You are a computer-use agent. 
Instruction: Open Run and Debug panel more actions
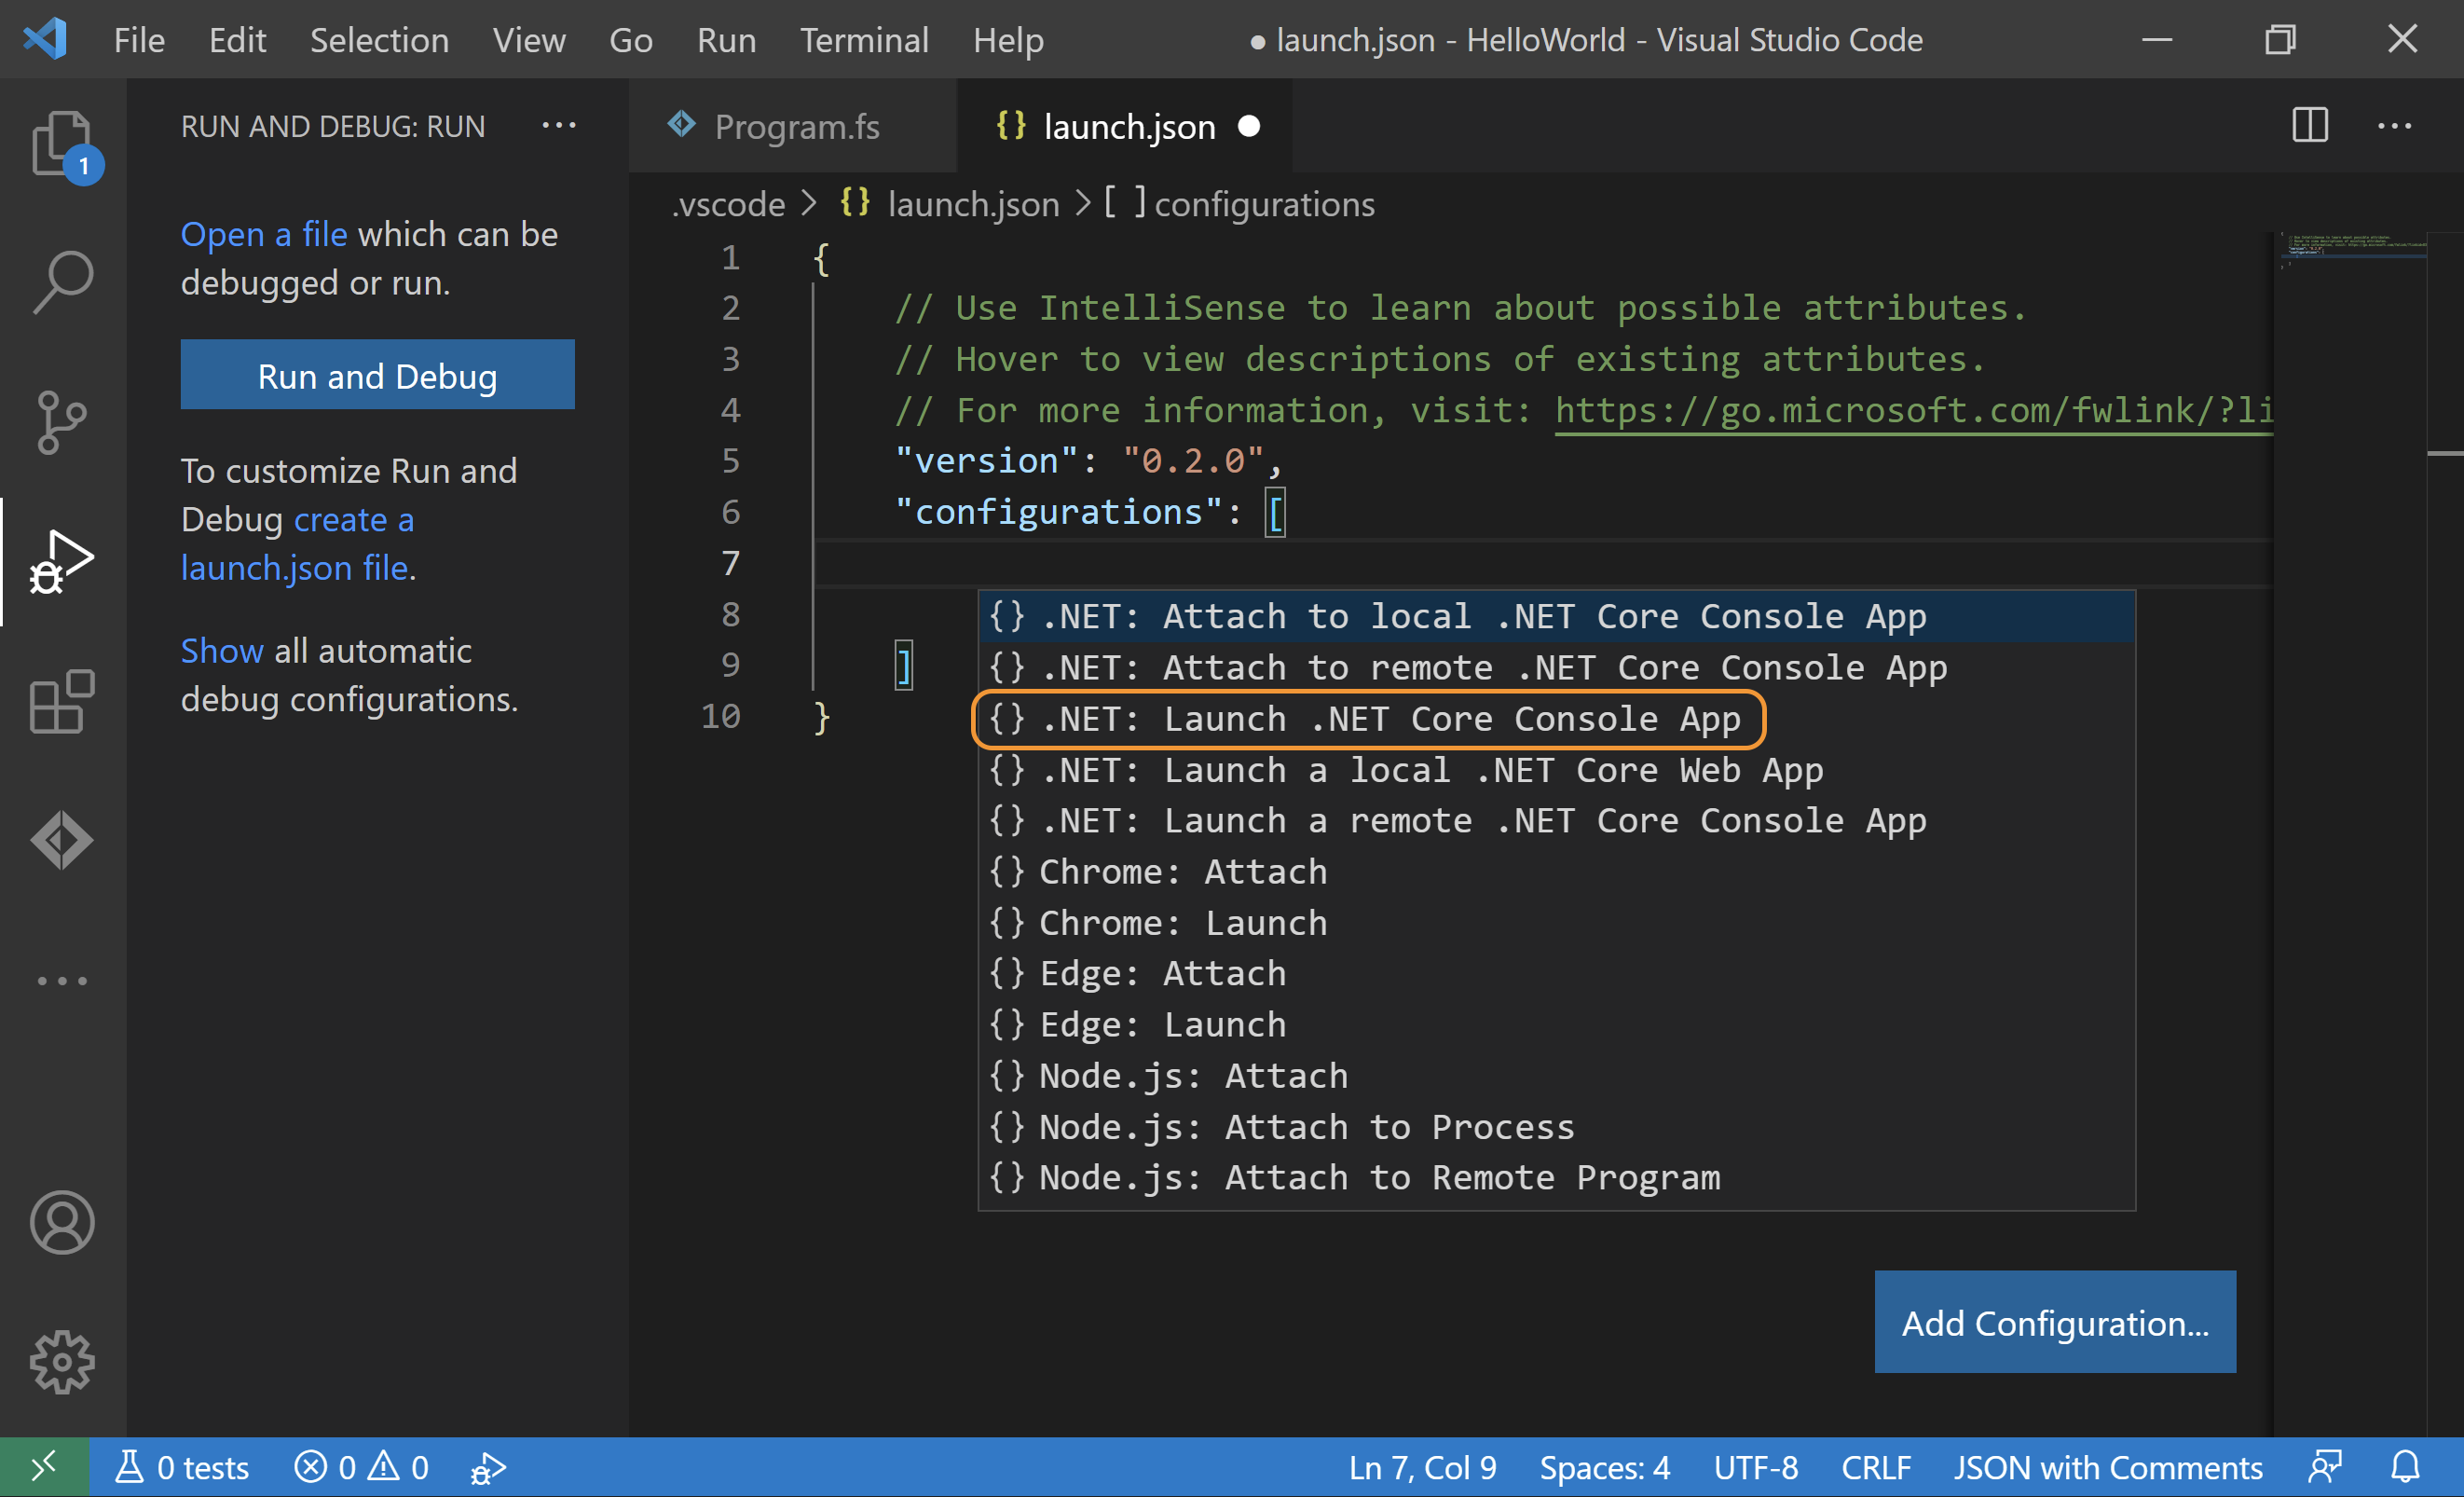tap(558, 126)
